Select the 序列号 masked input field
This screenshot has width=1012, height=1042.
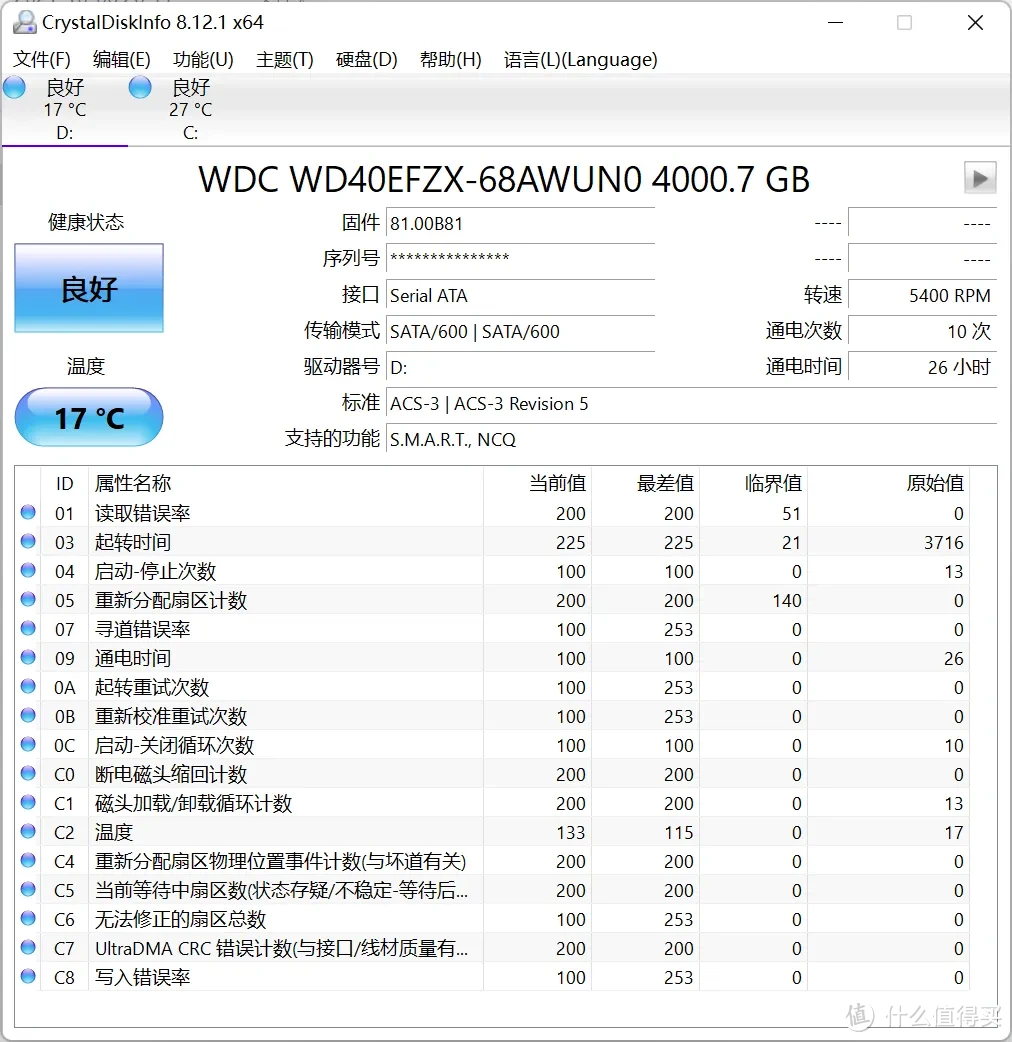click(x=520, y=259)
